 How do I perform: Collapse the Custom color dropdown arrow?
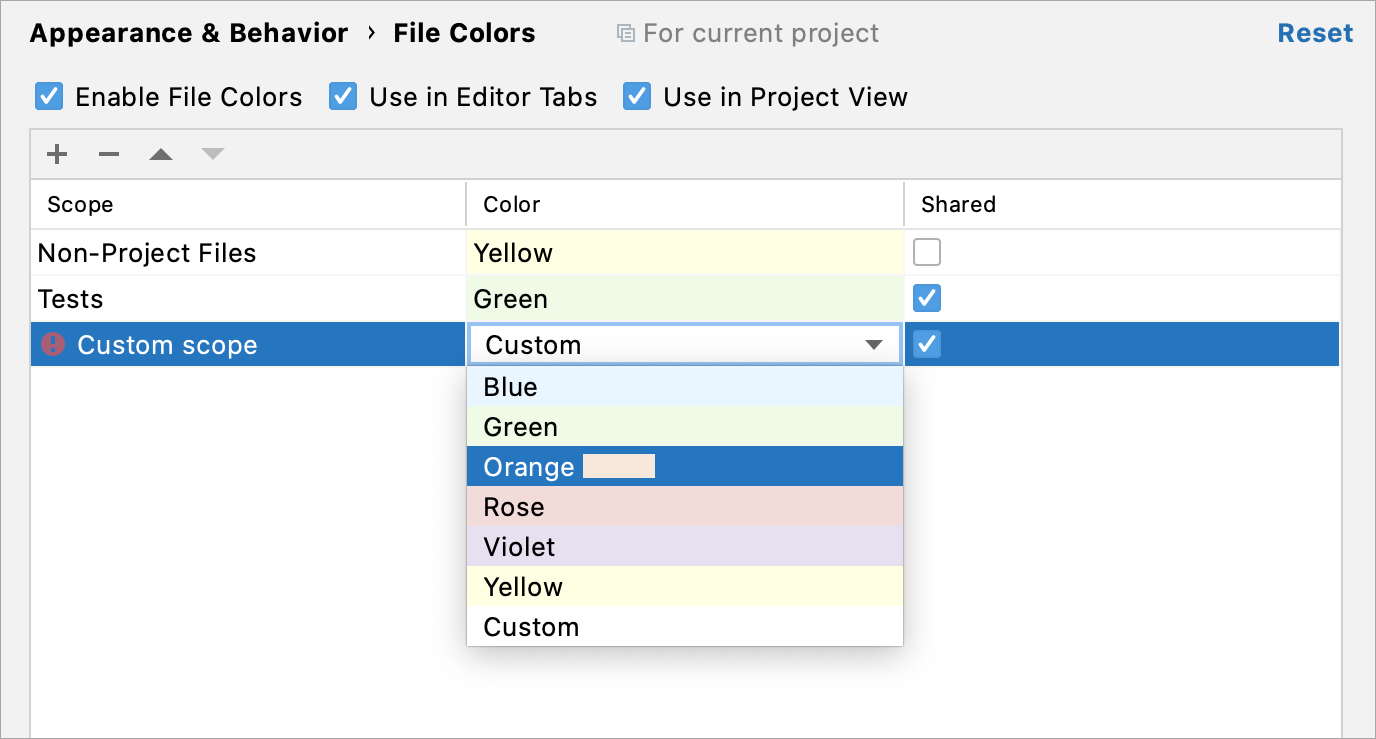[x=874, y=345]
